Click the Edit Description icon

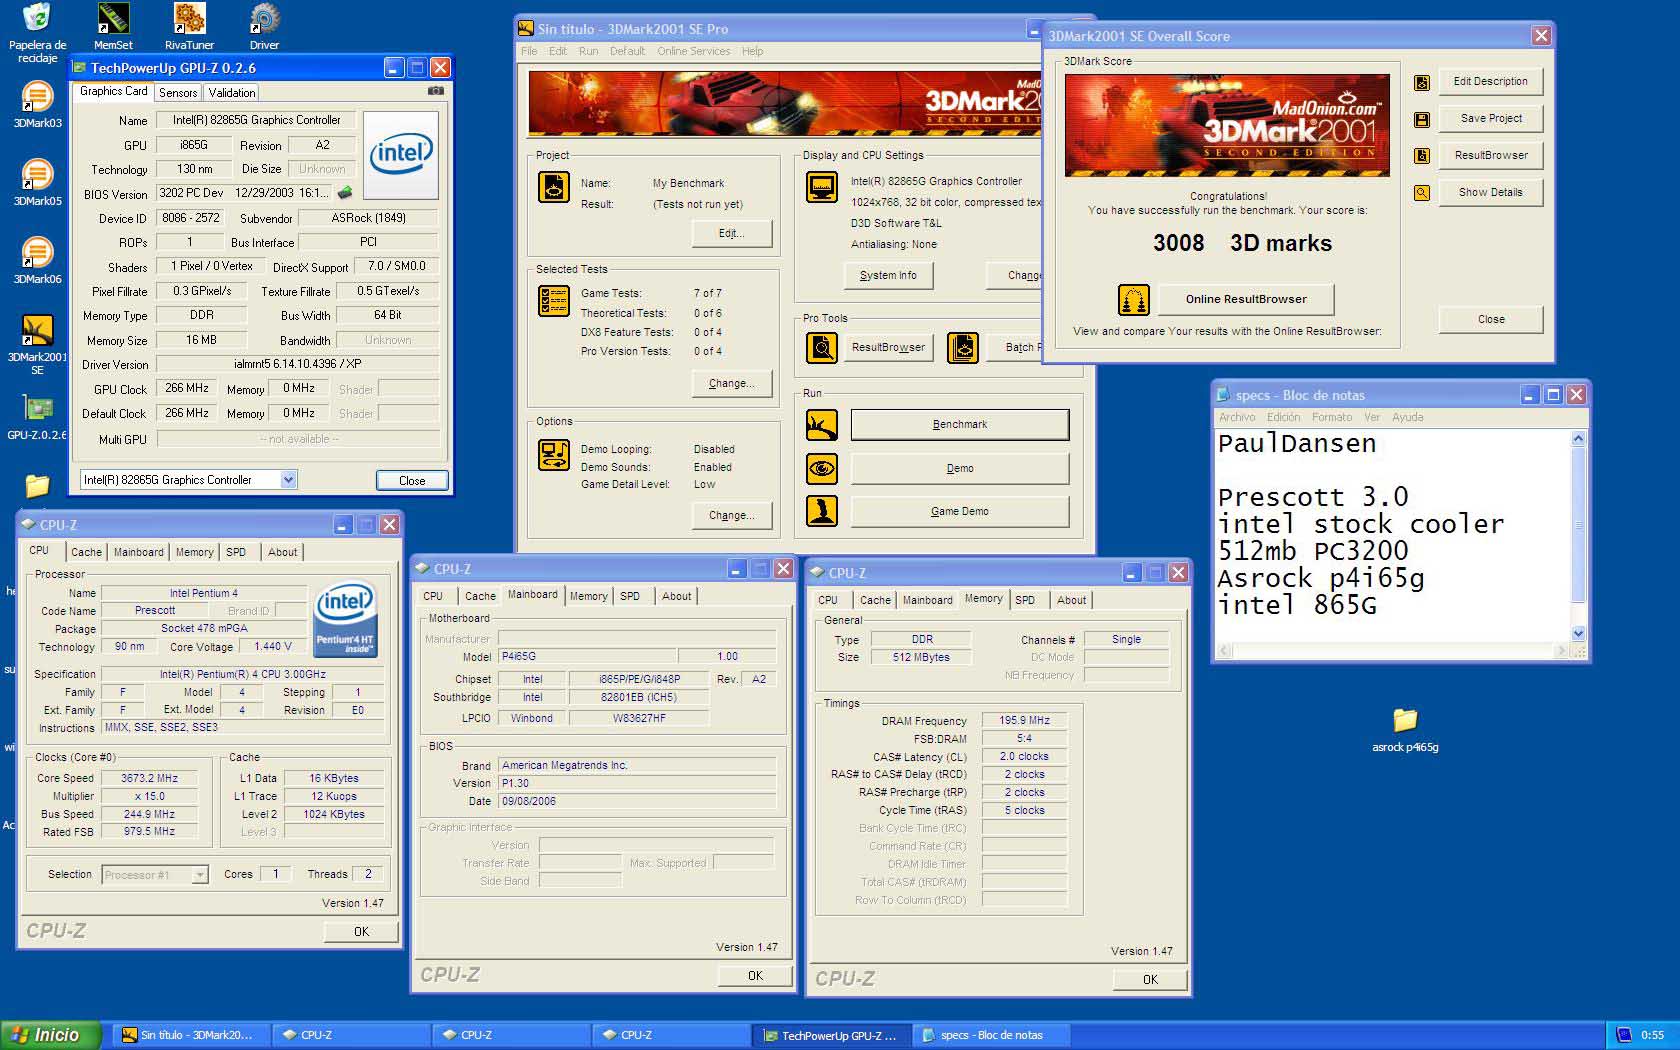1422,83
